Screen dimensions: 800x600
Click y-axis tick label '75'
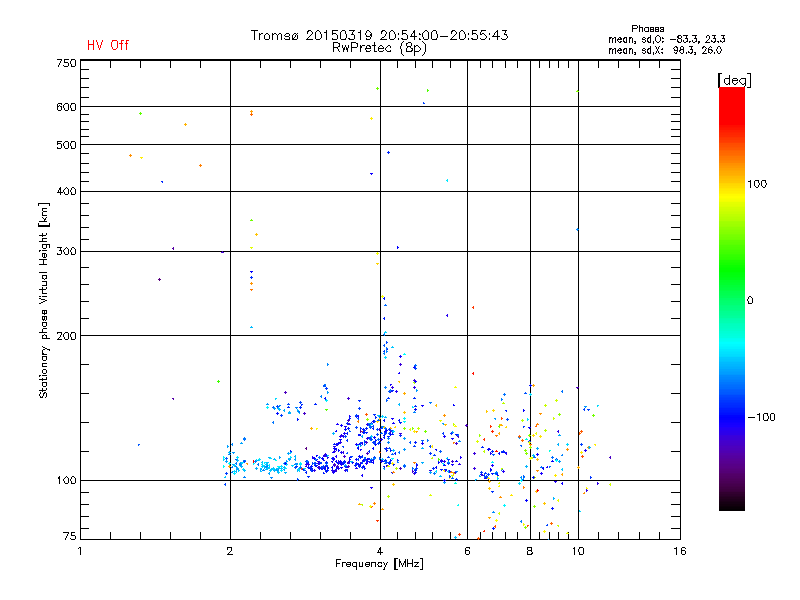(x=70, y=536)
